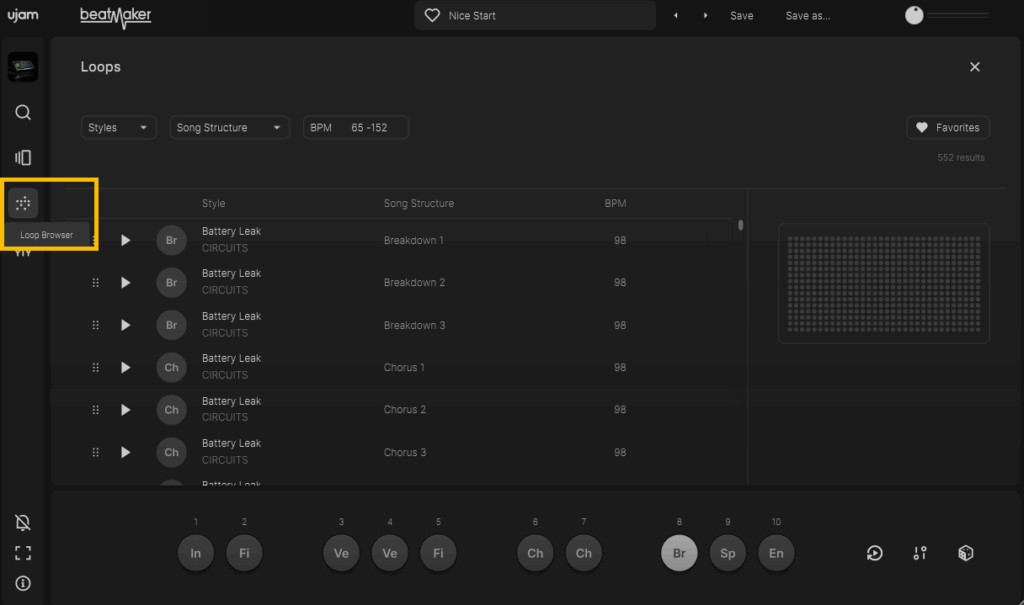This screenshot has height=605, width=1024.
Task: Sort loops by the Style column header
Action: pos(214,203)
